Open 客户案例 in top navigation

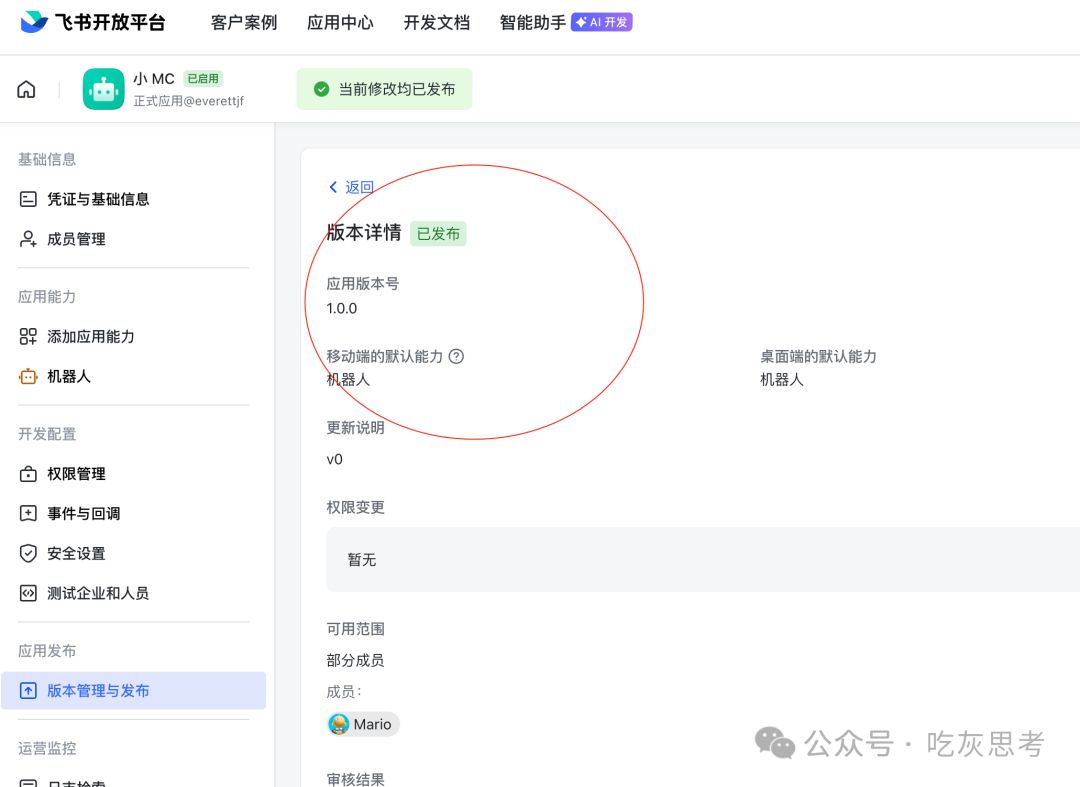(x=244, y=23)
